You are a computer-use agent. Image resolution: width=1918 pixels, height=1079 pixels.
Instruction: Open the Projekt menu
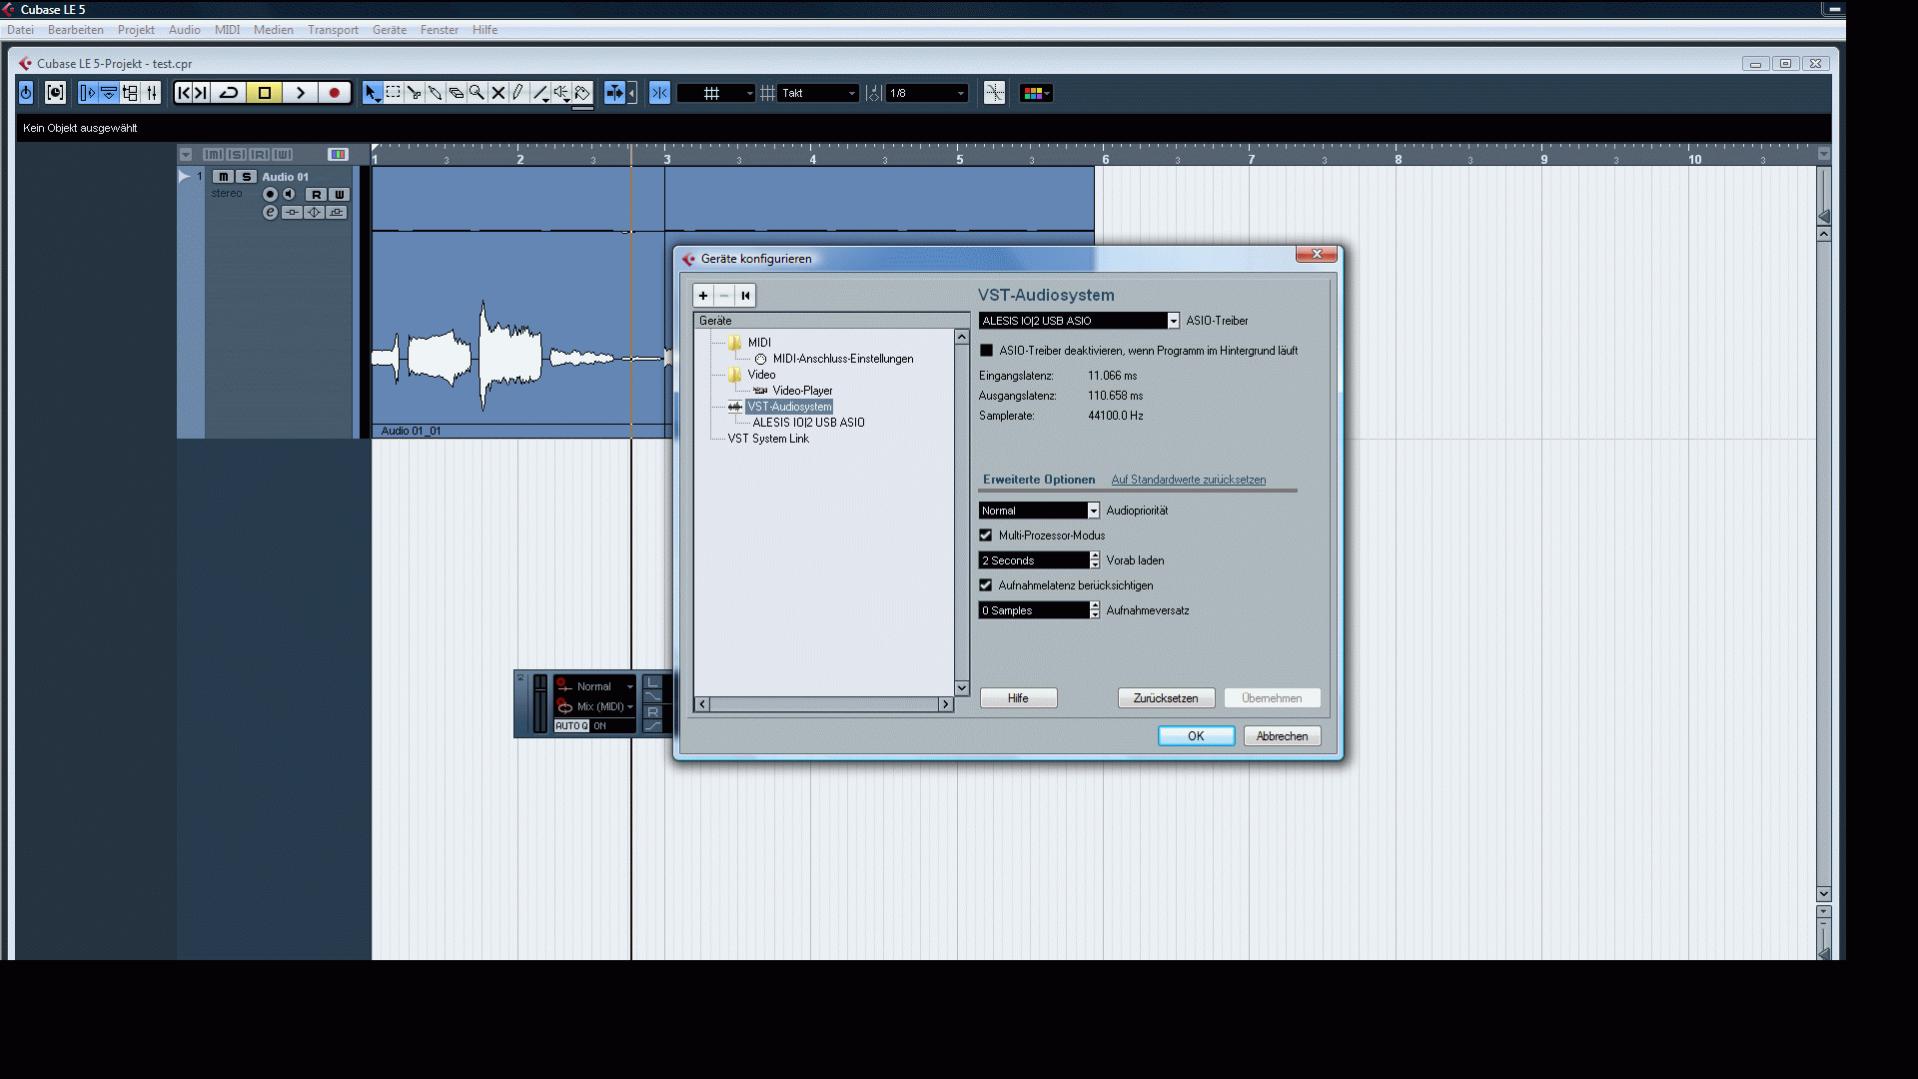(136, 30)
